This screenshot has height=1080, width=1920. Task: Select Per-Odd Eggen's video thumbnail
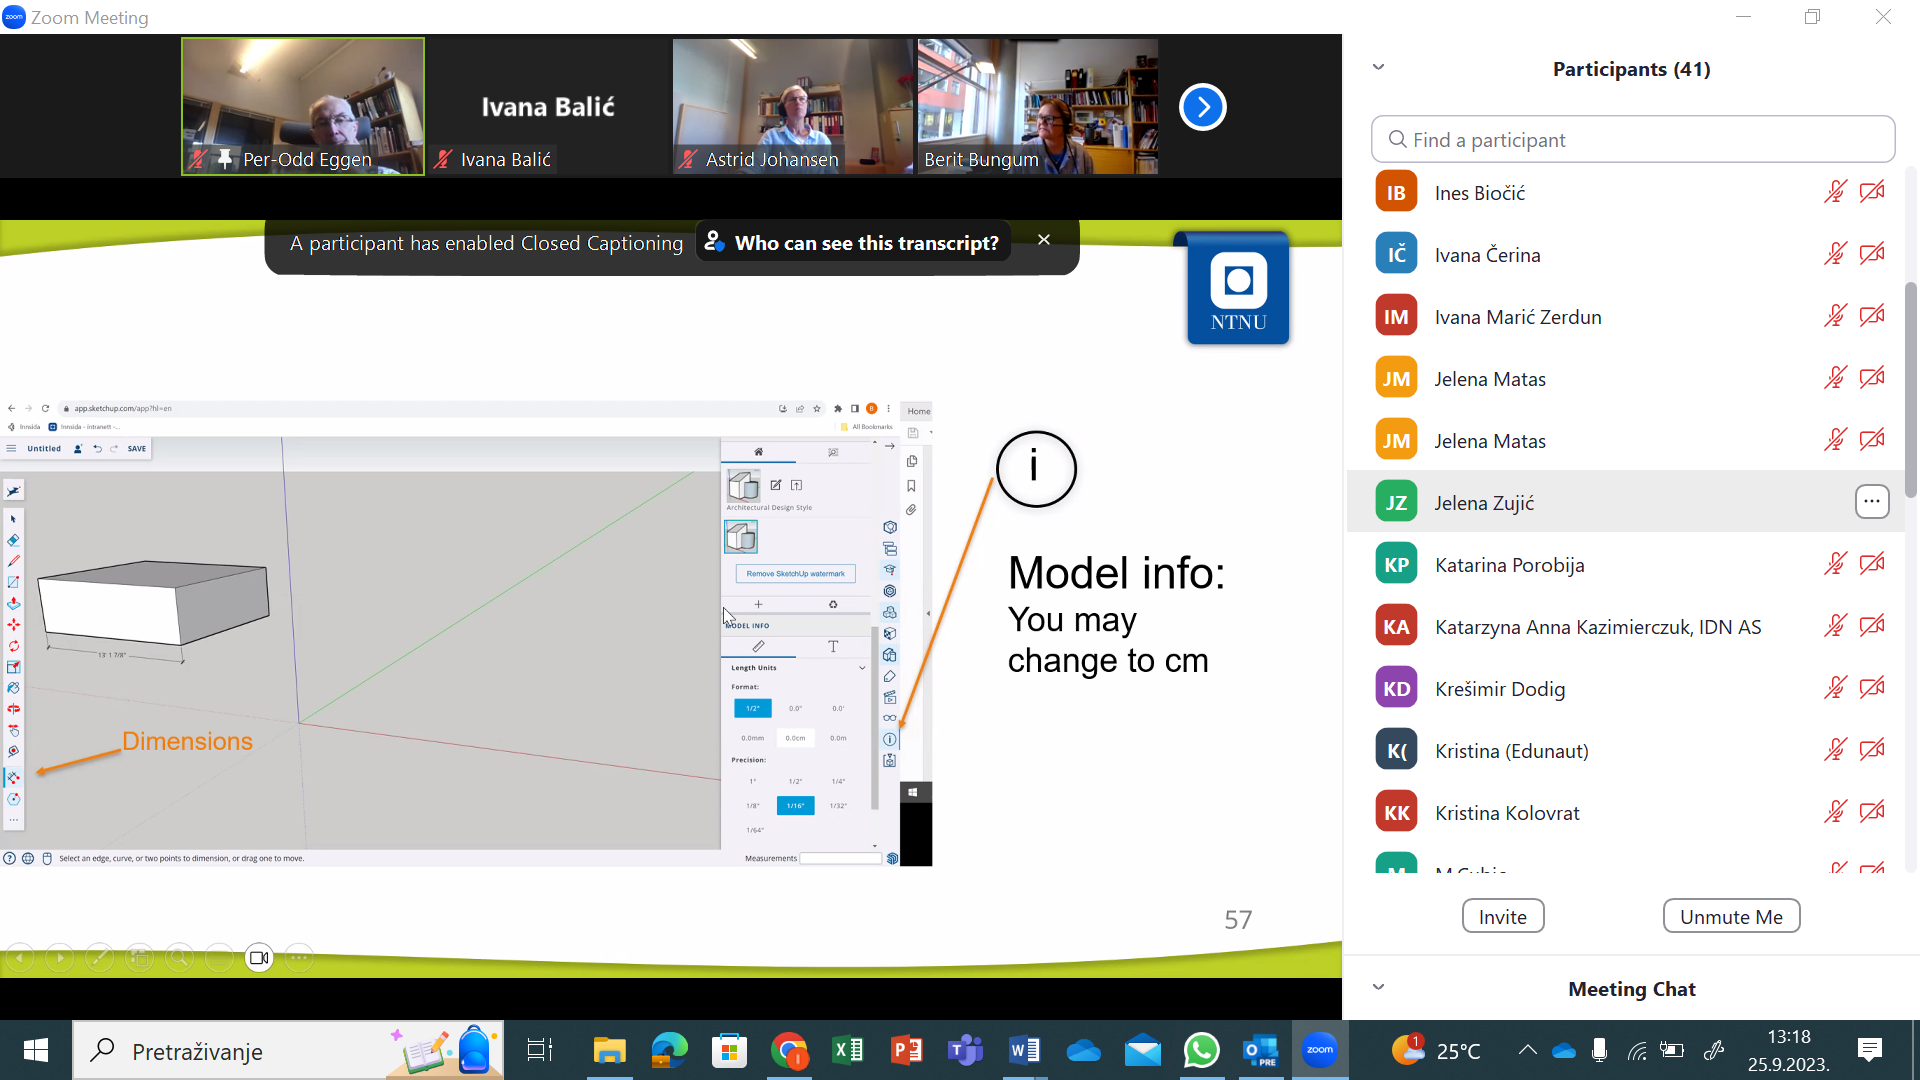303,106
